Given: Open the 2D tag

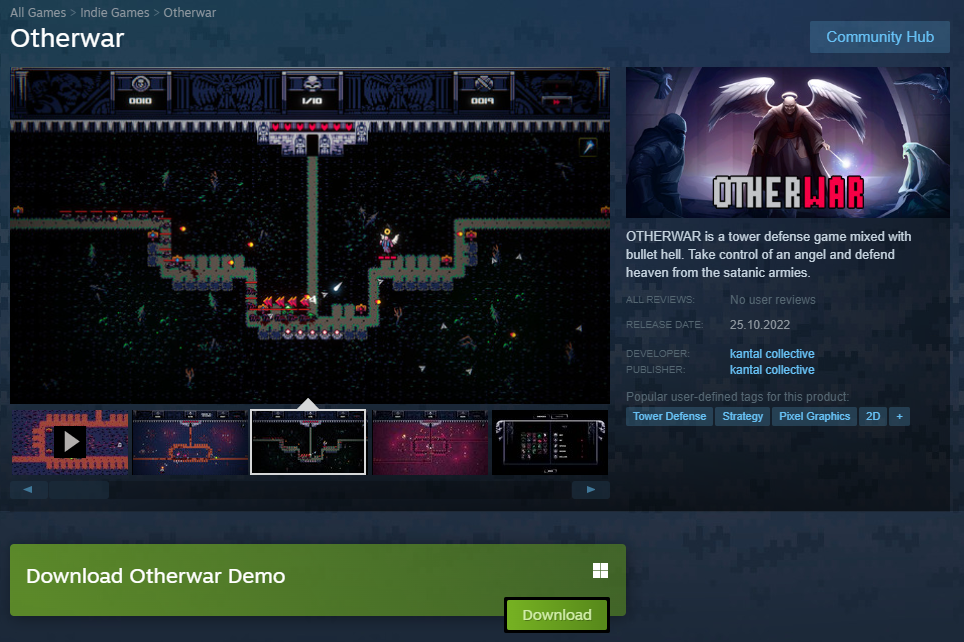Looking at the screenshot, I should 873,416.
